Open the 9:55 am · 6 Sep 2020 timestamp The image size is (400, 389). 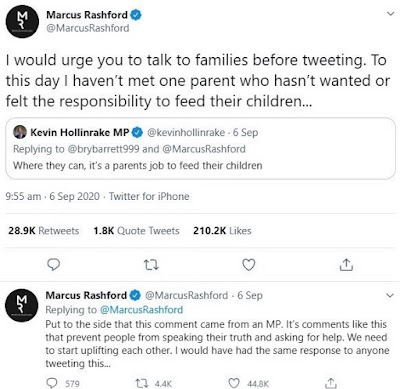tap(52, 196)
